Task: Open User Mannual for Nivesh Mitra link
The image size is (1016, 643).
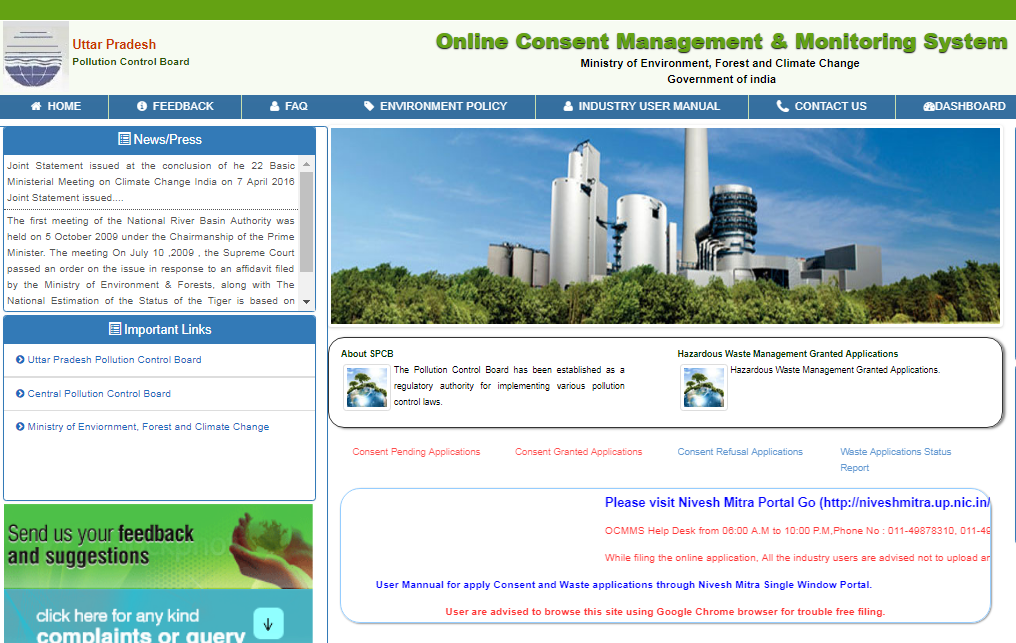Action: pyautogui.click(x=624, y=585)
